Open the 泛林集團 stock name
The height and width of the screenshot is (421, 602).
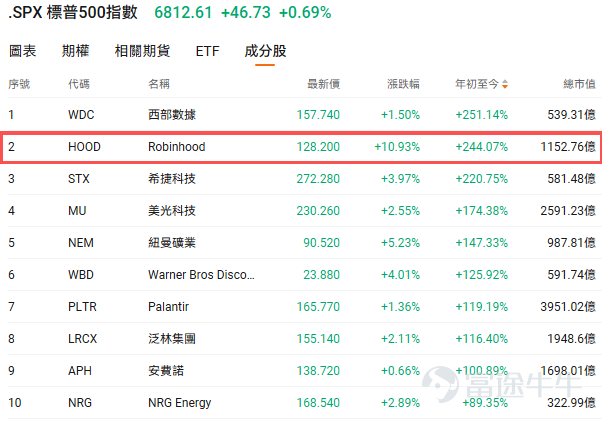coord(172,338)
